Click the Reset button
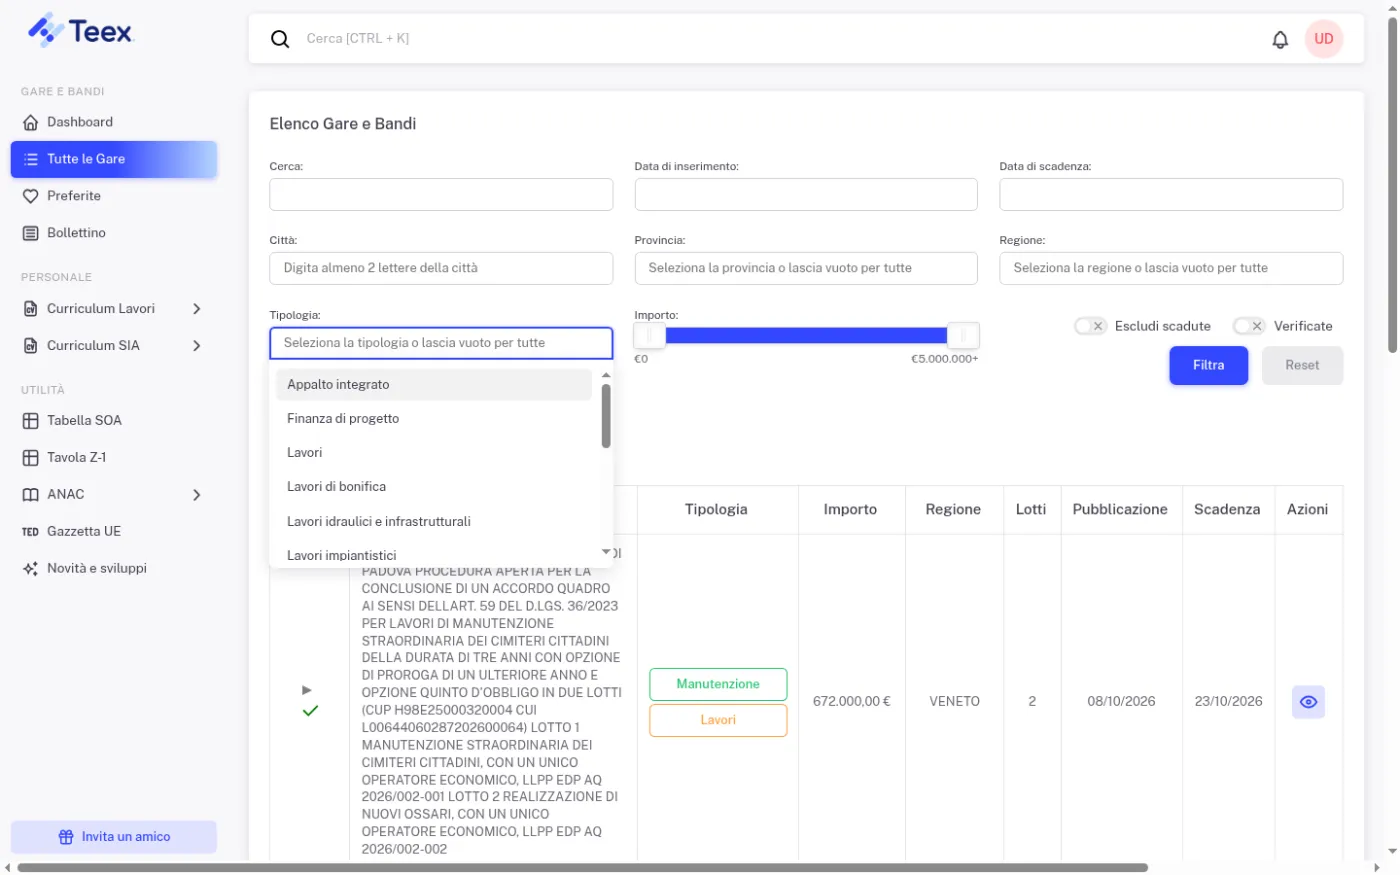The image size is (1400, 875). 1302,366
